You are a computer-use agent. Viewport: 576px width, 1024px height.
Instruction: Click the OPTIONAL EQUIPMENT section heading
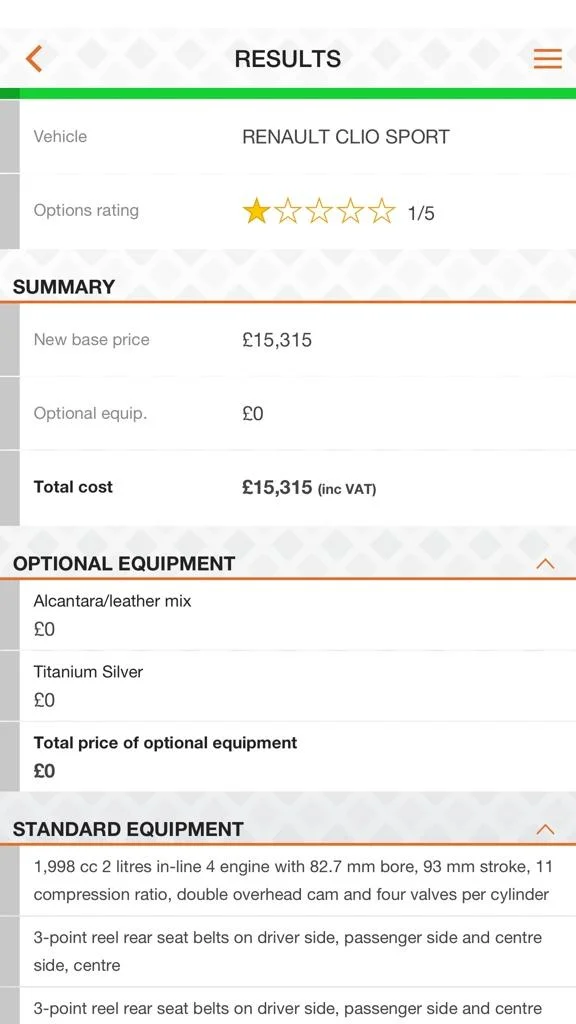[124, 564]
